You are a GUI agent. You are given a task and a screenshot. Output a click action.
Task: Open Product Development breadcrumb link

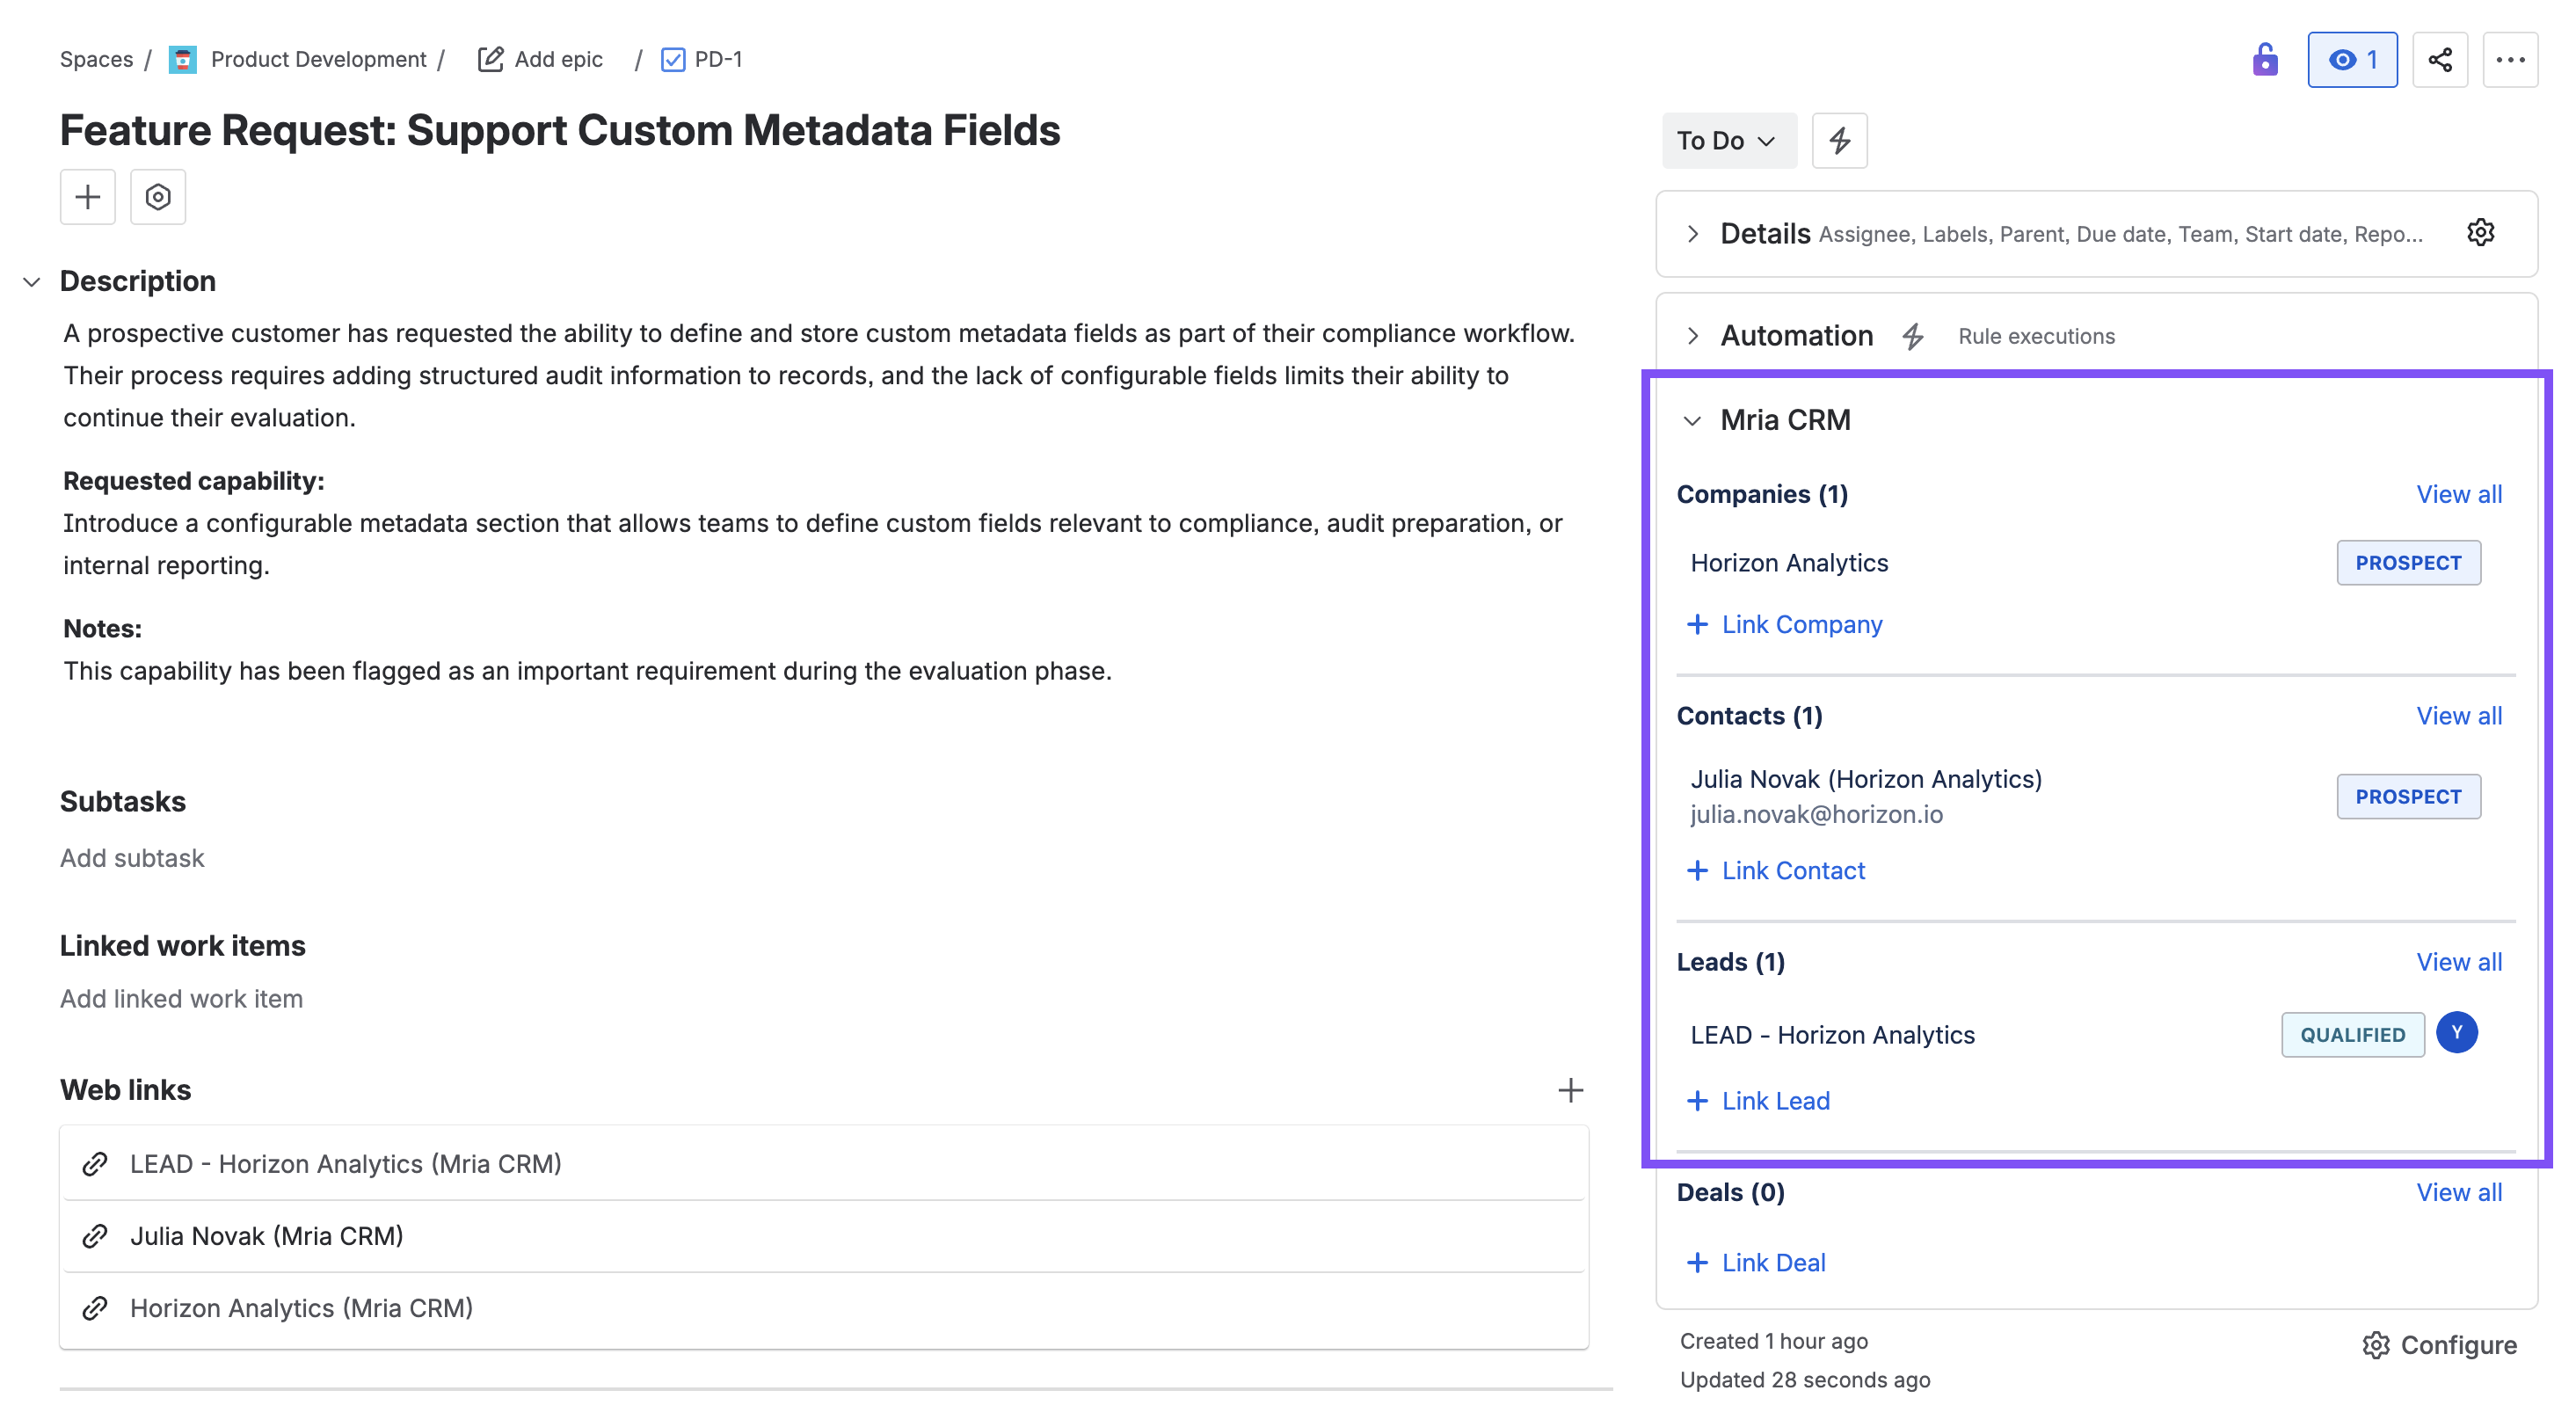(319, 60)
